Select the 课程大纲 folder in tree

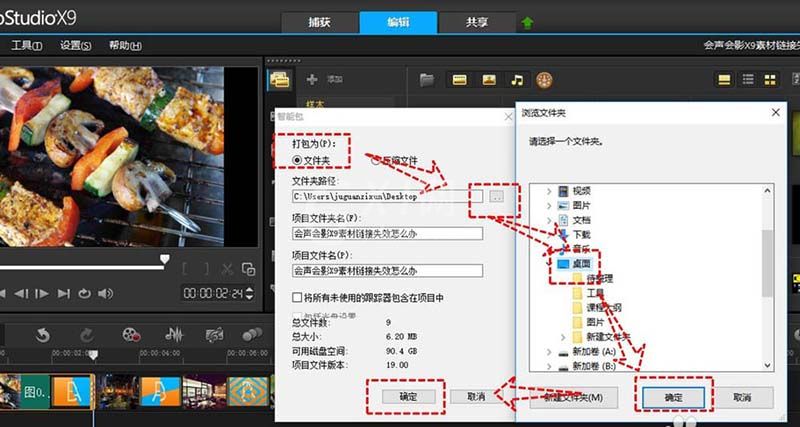[x=604, y=308]
